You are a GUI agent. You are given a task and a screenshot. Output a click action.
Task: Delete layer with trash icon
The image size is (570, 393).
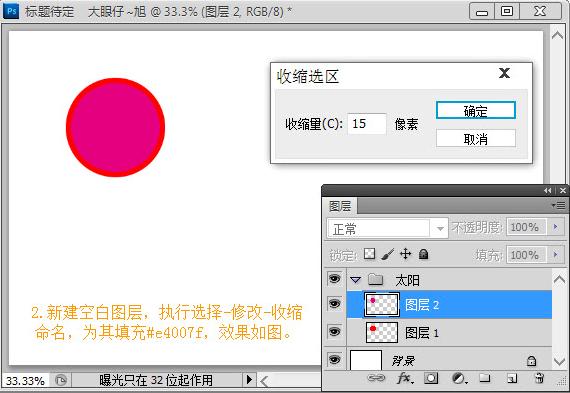pos(539,378)
